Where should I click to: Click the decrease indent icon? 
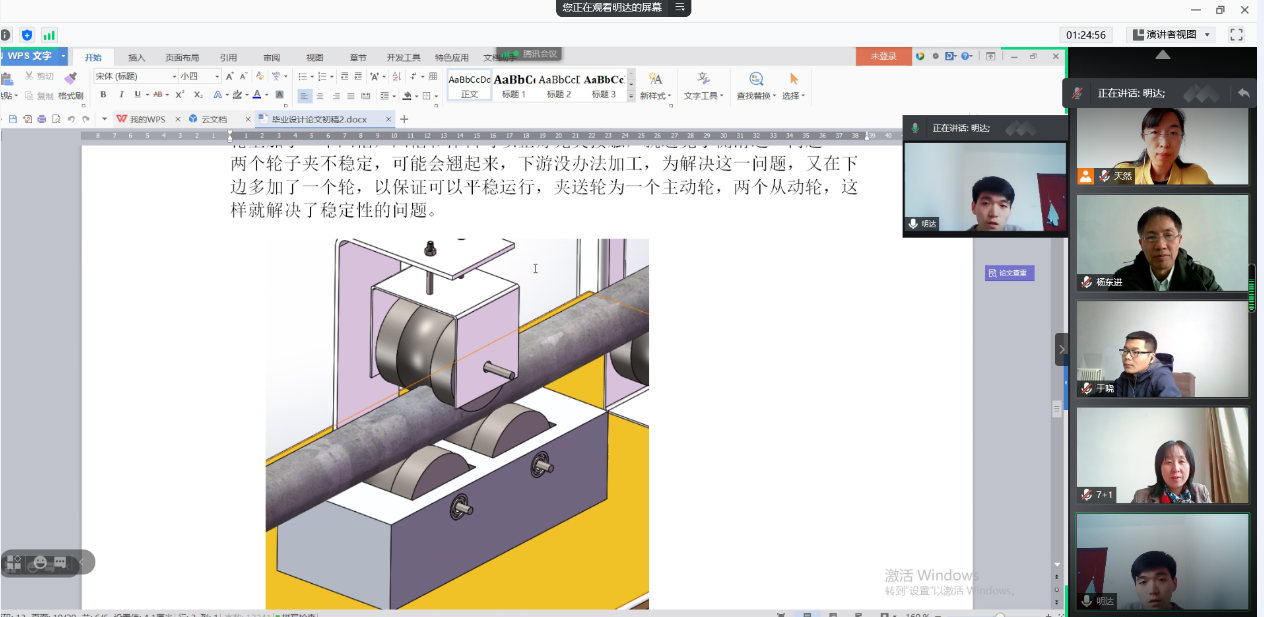click(345, 76)
